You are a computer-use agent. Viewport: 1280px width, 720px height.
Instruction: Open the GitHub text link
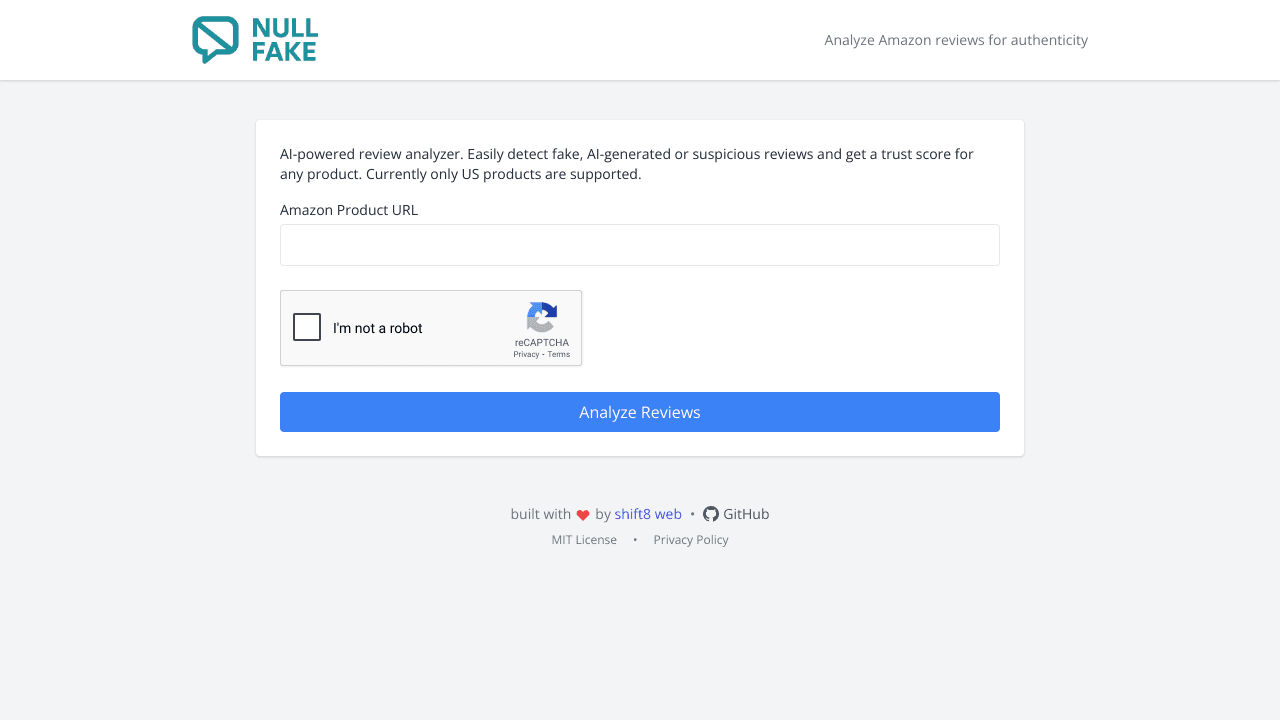[x=746, y=514]
